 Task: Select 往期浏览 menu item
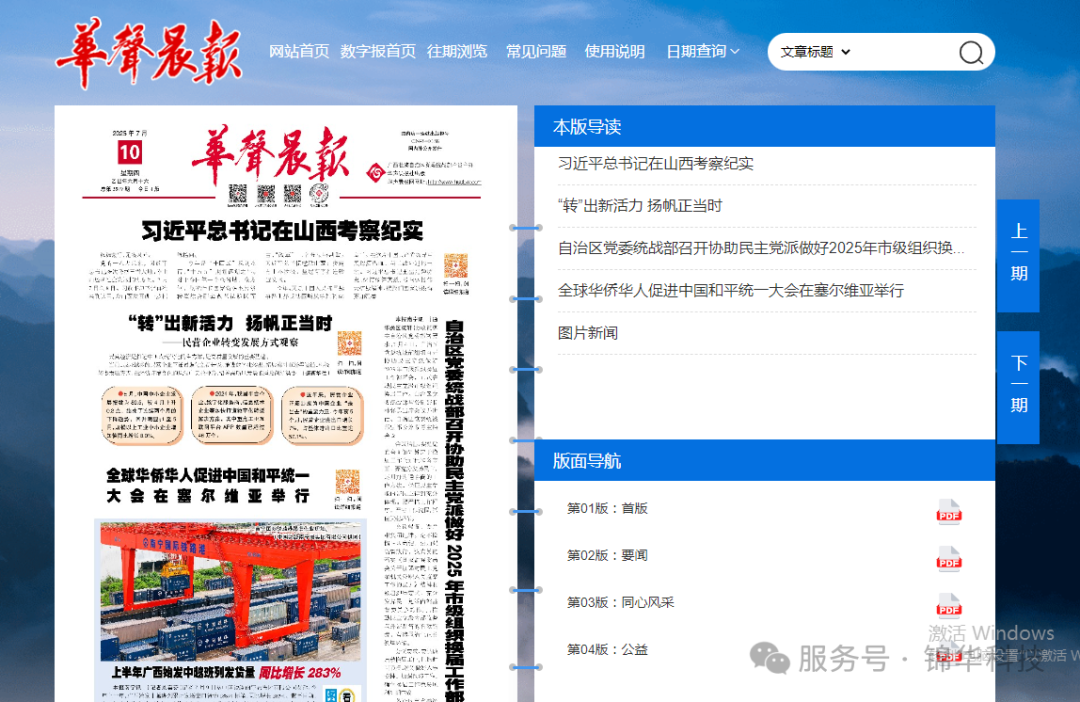457,51
